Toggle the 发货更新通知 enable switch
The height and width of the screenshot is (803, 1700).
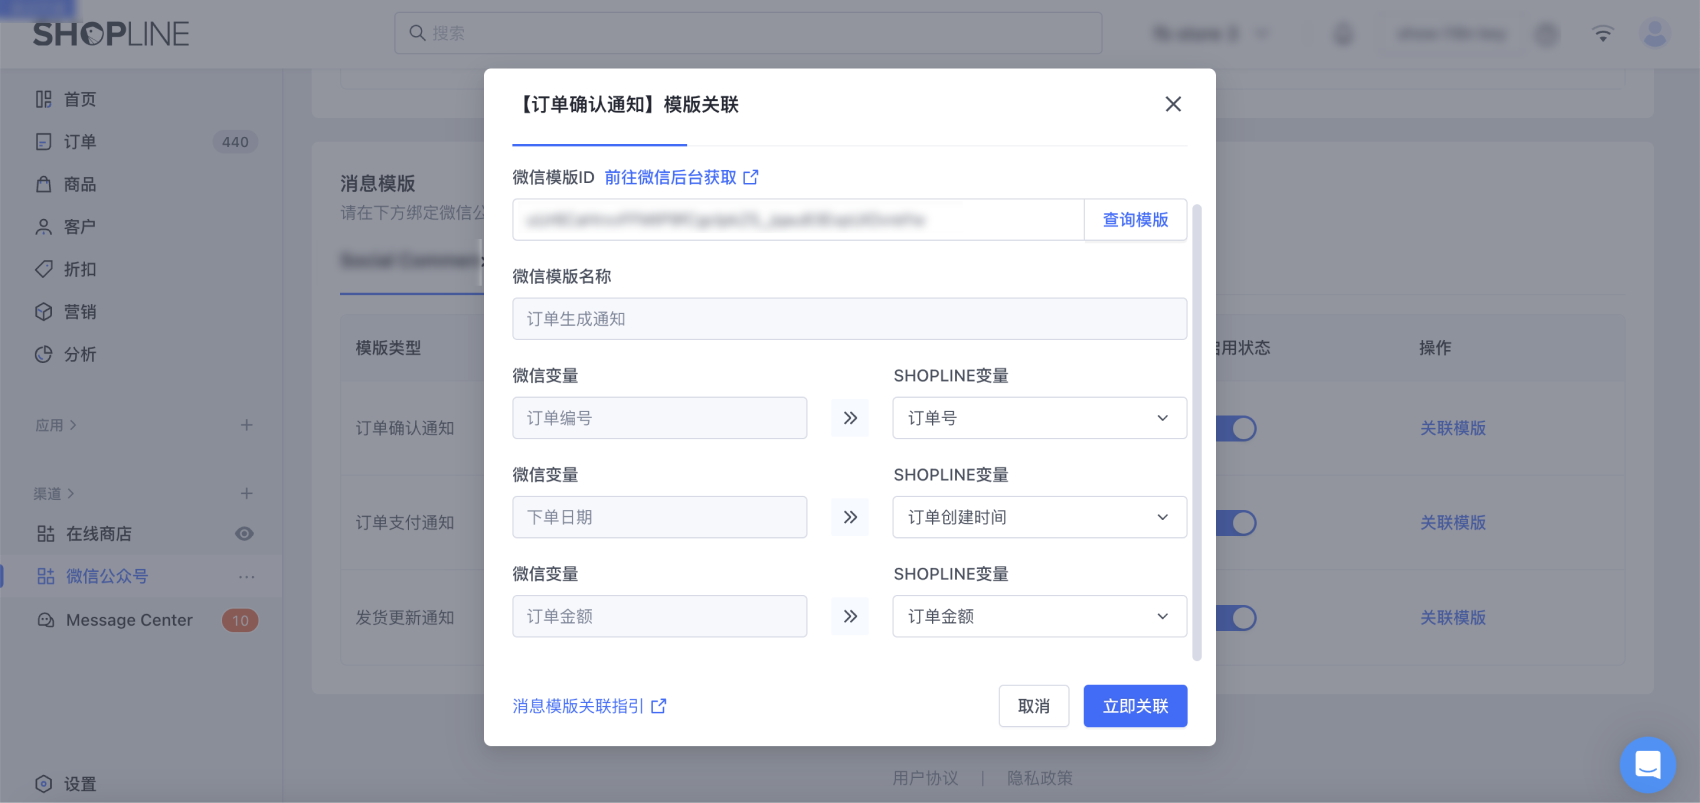pos(1236,618)
